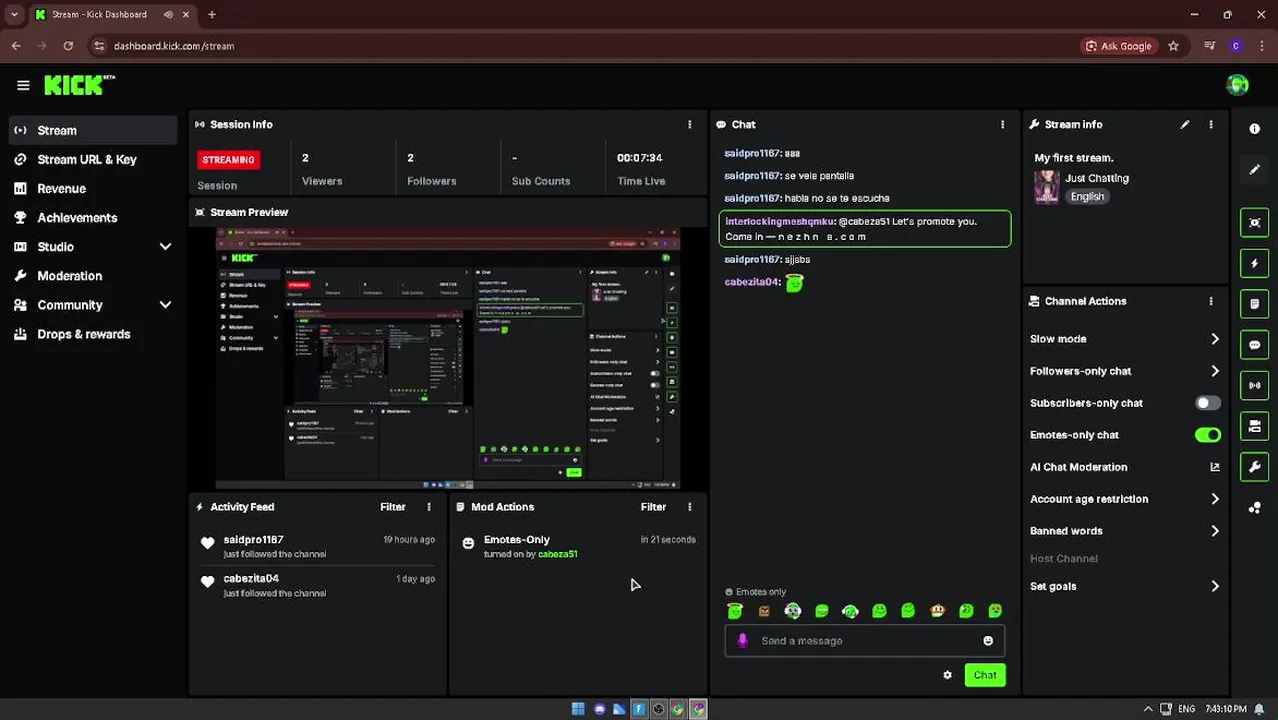Open AI Chat Moderation external link icon
Screen dimensions: 1278x720
pyautogui.click(x=1215, y=467)
